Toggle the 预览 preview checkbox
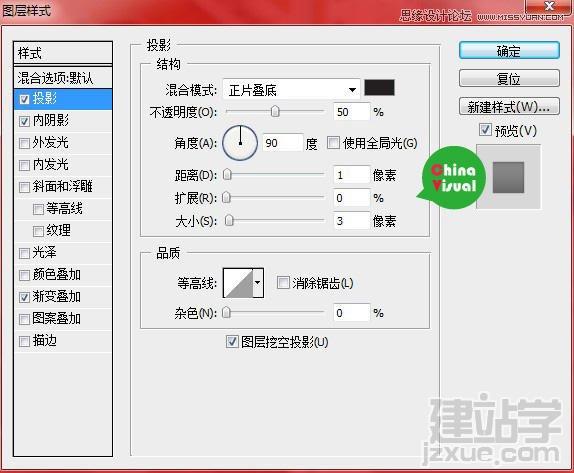Viewport: 574px width, 473px height. pos(485,130)
